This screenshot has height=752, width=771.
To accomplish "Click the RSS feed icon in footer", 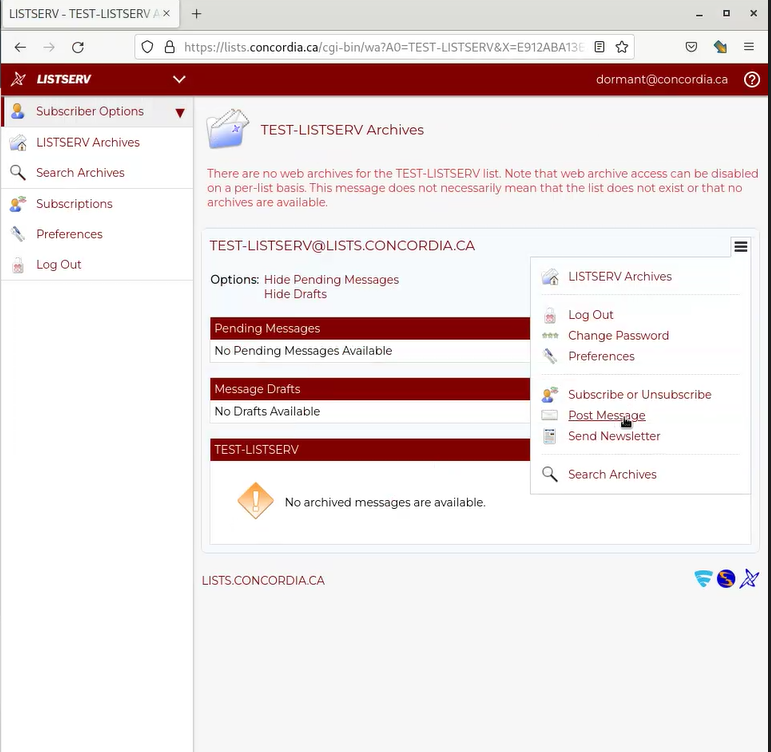I will click(703, 578).
